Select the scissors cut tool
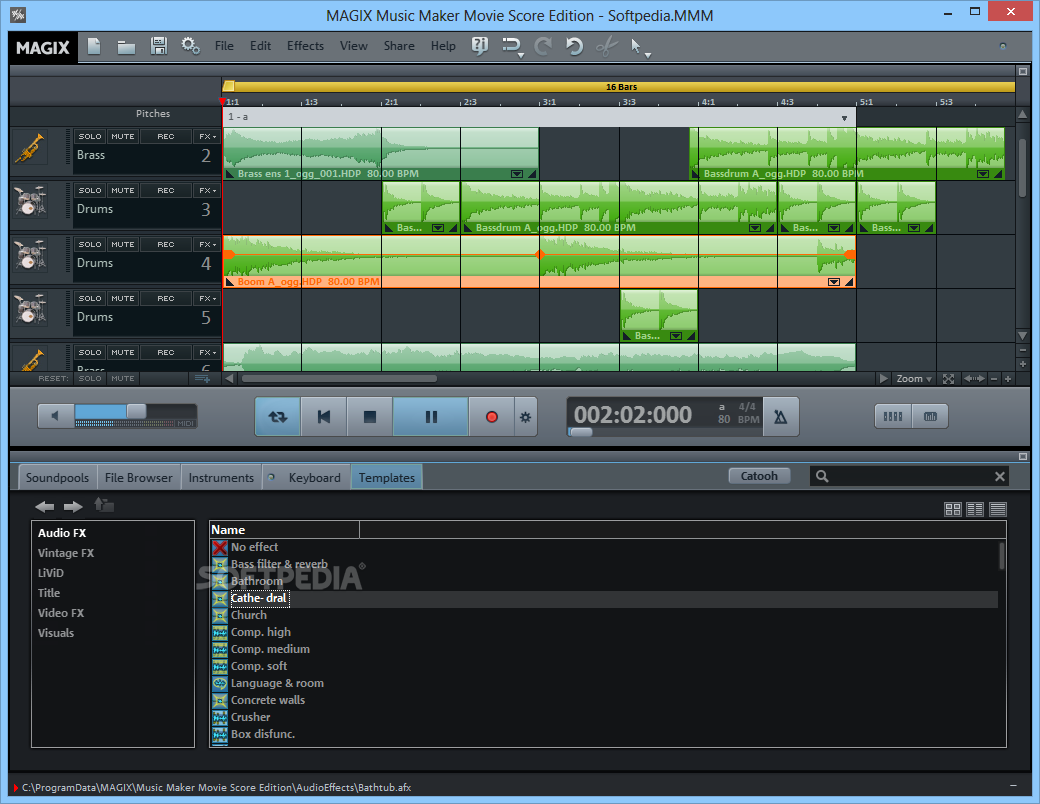 click(606, 46)
